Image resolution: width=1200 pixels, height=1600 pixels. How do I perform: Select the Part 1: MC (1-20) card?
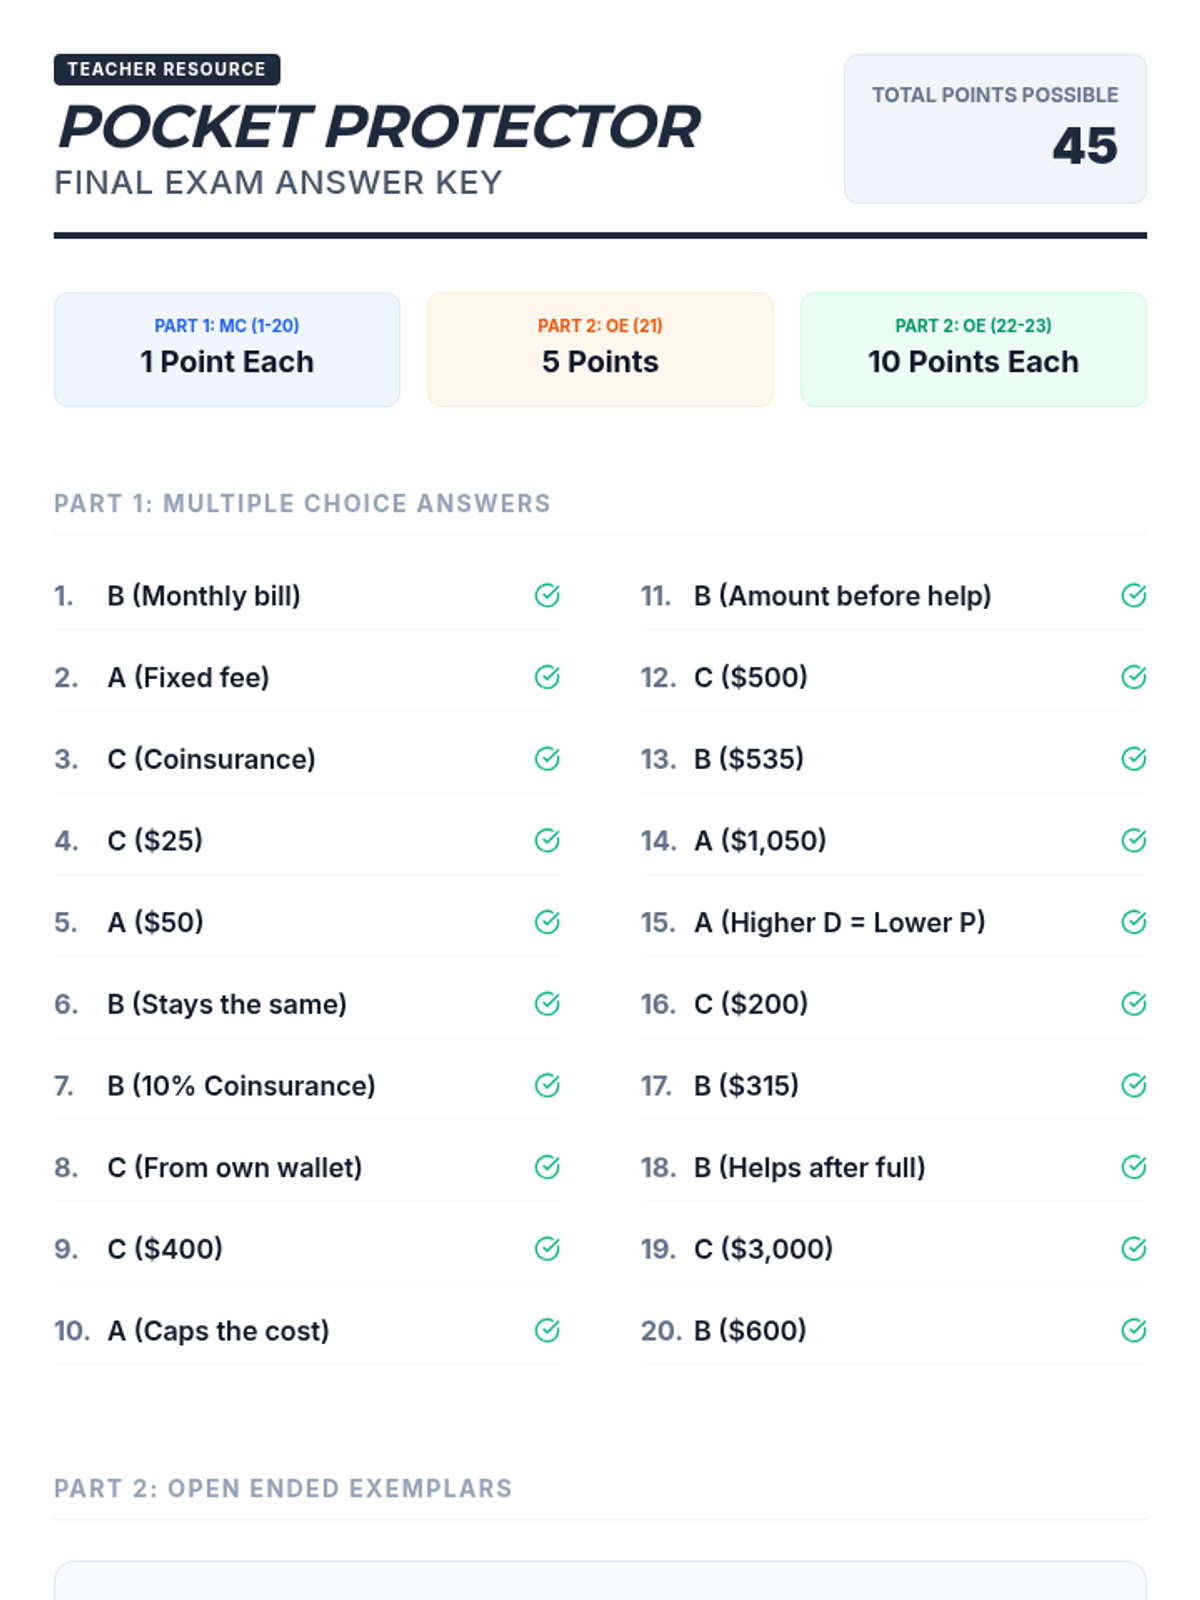[x=227, y=349]
